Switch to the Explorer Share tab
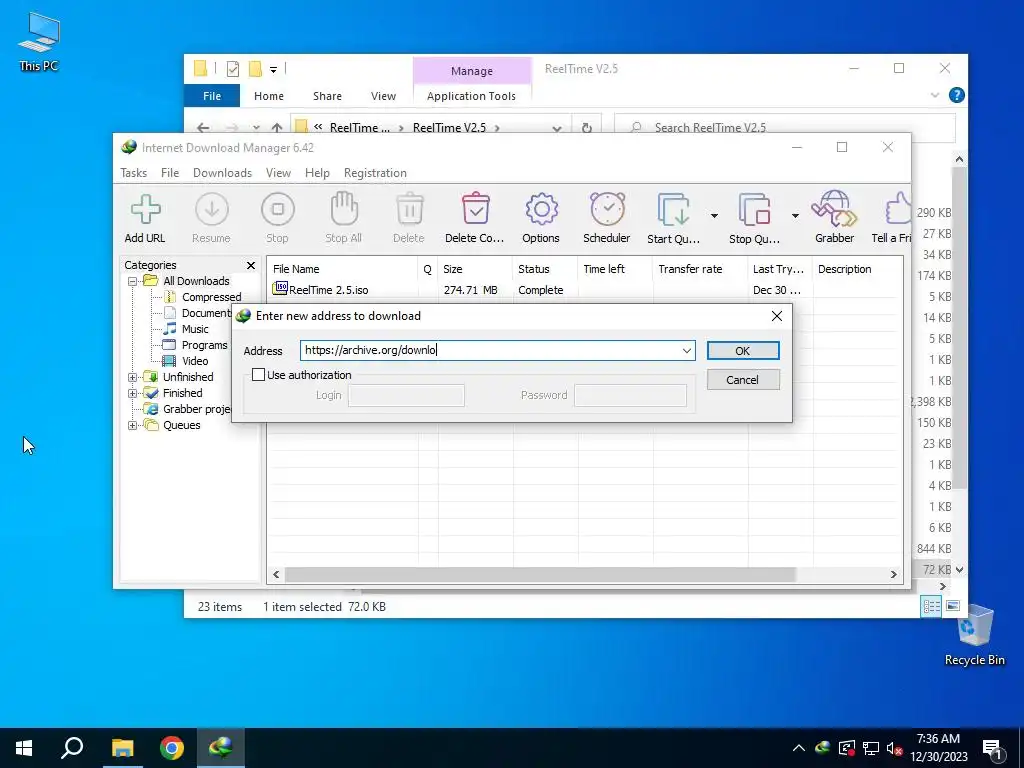Screen dimensions: 1024x768 [x=327, y=96]
